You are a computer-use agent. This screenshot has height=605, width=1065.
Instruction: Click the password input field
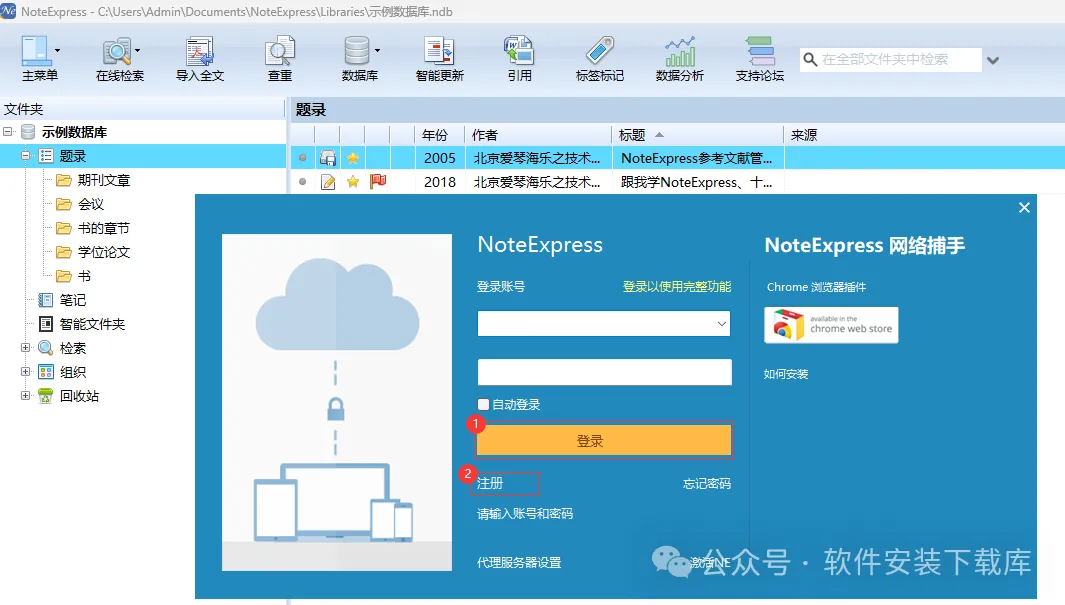click(x=604, y=372)
